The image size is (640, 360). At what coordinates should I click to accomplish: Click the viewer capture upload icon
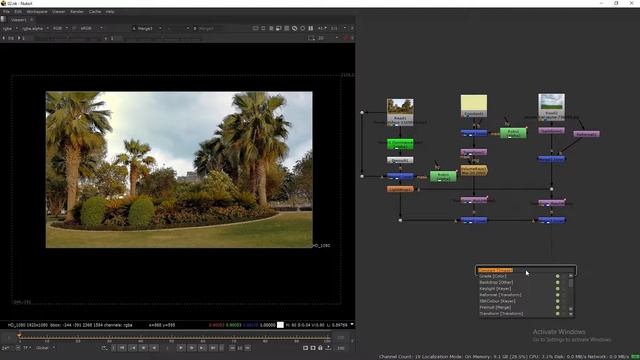point(328,348)
